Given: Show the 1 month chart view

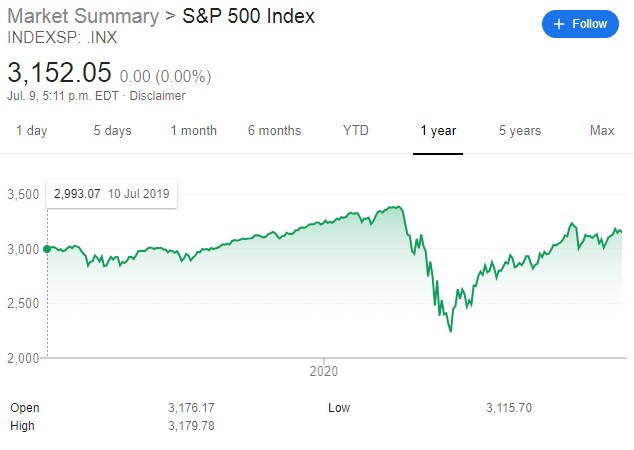Looking at the screenshot, I should (194, 131).
